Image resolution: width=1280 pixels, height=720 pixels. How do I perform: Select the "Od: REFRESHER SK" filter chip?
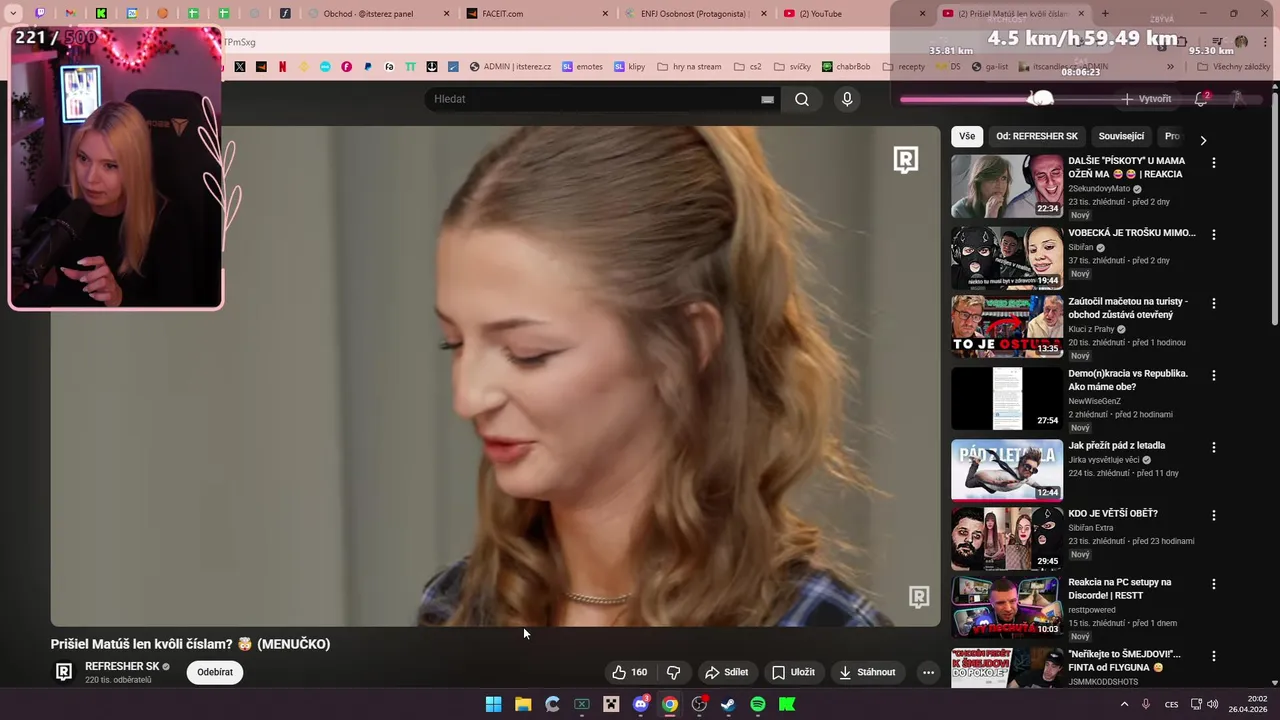click(1037, 136)
